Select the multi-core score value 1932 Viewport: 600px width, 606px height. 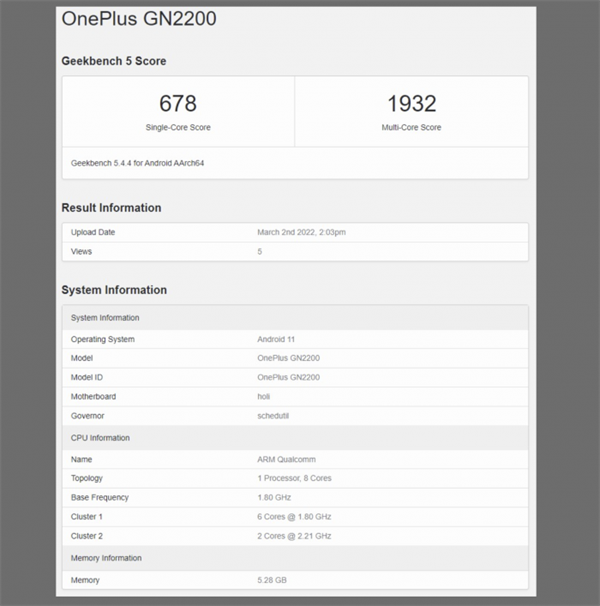[x=412, y=103]
